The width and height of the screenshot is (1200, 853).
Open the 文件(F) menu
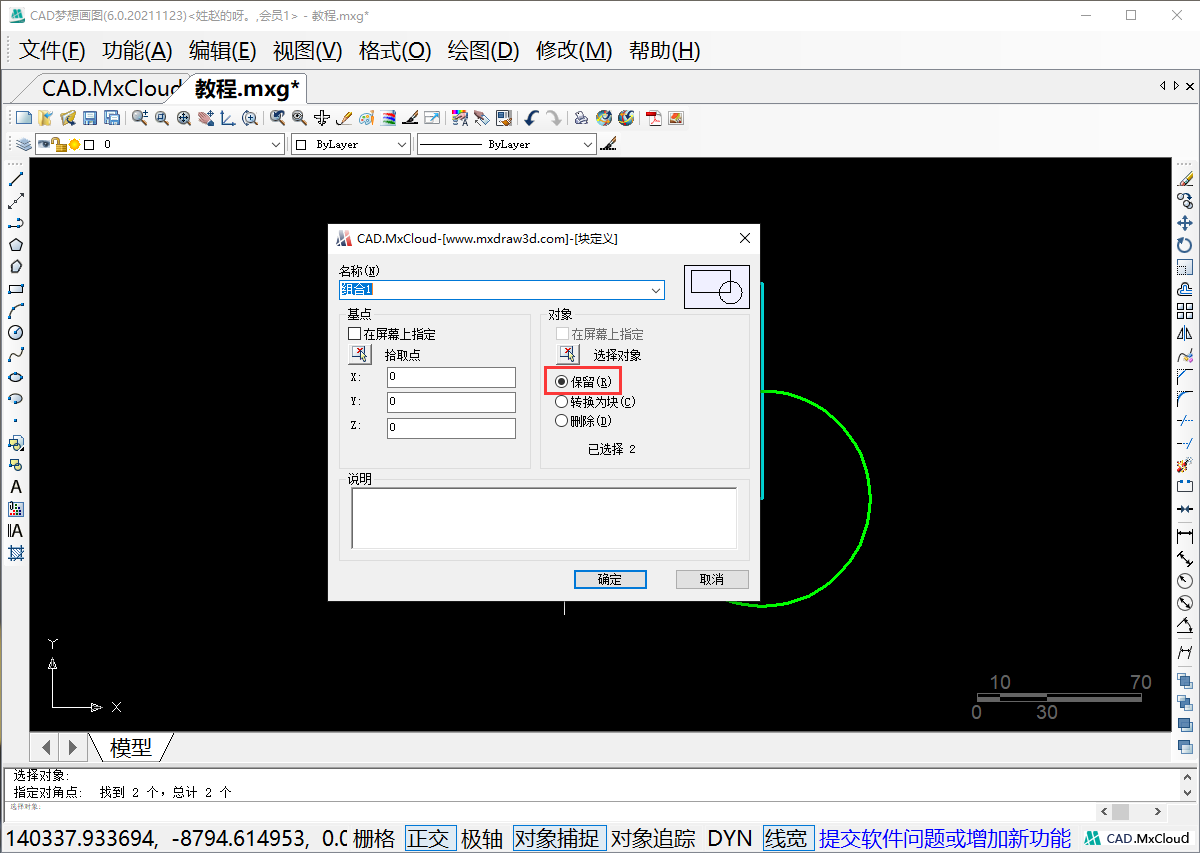click(x=53, y=51)
